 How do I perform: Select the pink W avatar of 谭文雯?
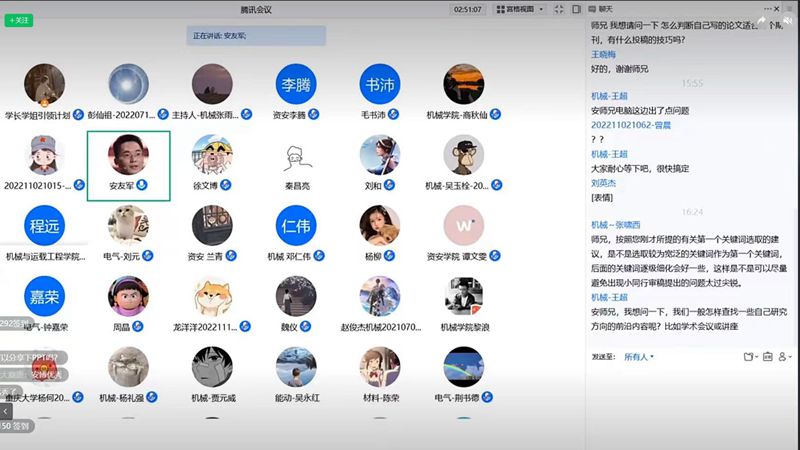(x=463, y=226)
